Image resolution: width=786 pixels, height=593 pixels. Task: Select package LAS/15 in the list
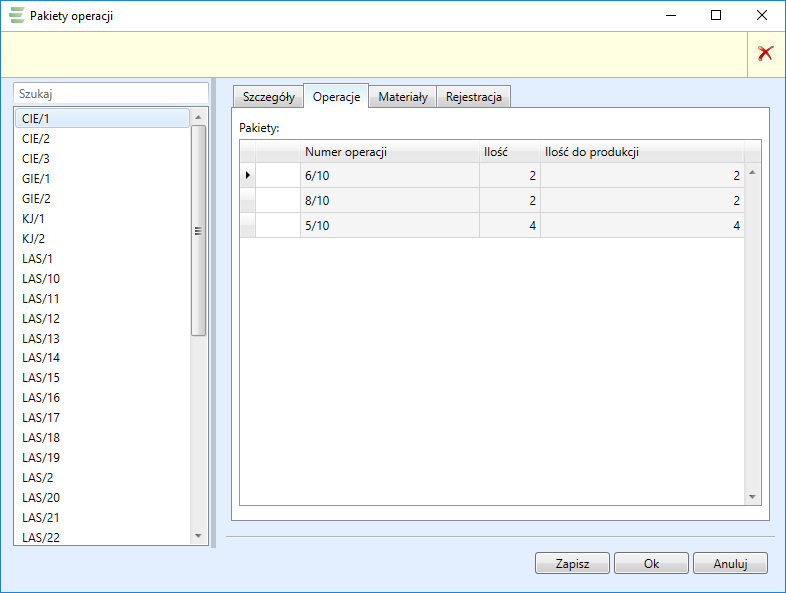[x=41, y=377]
